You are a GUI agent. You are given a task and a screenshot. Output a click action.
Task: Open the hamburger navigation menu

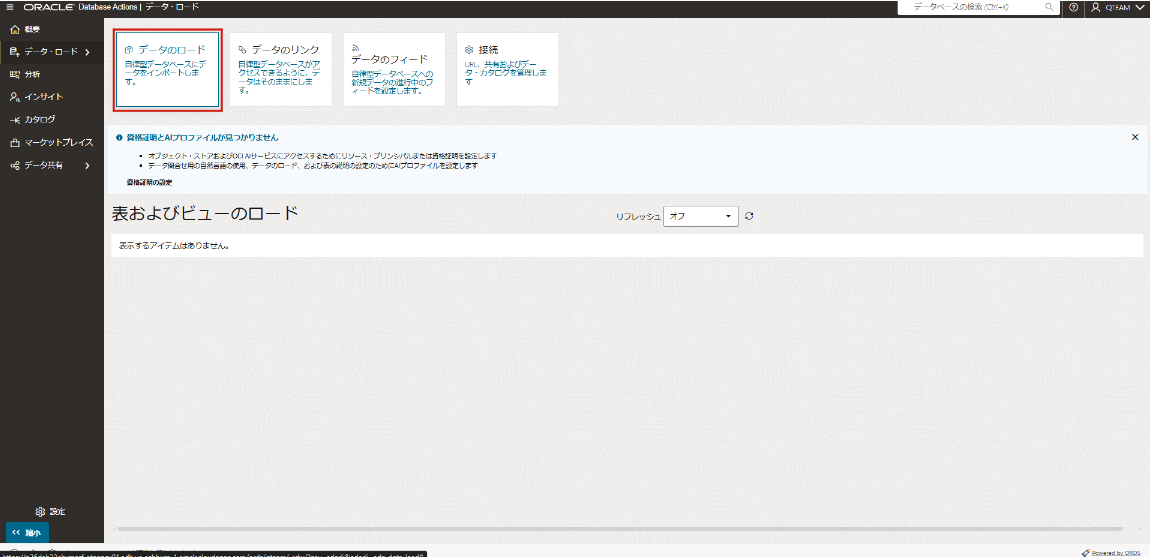click(x=10, y=7)
